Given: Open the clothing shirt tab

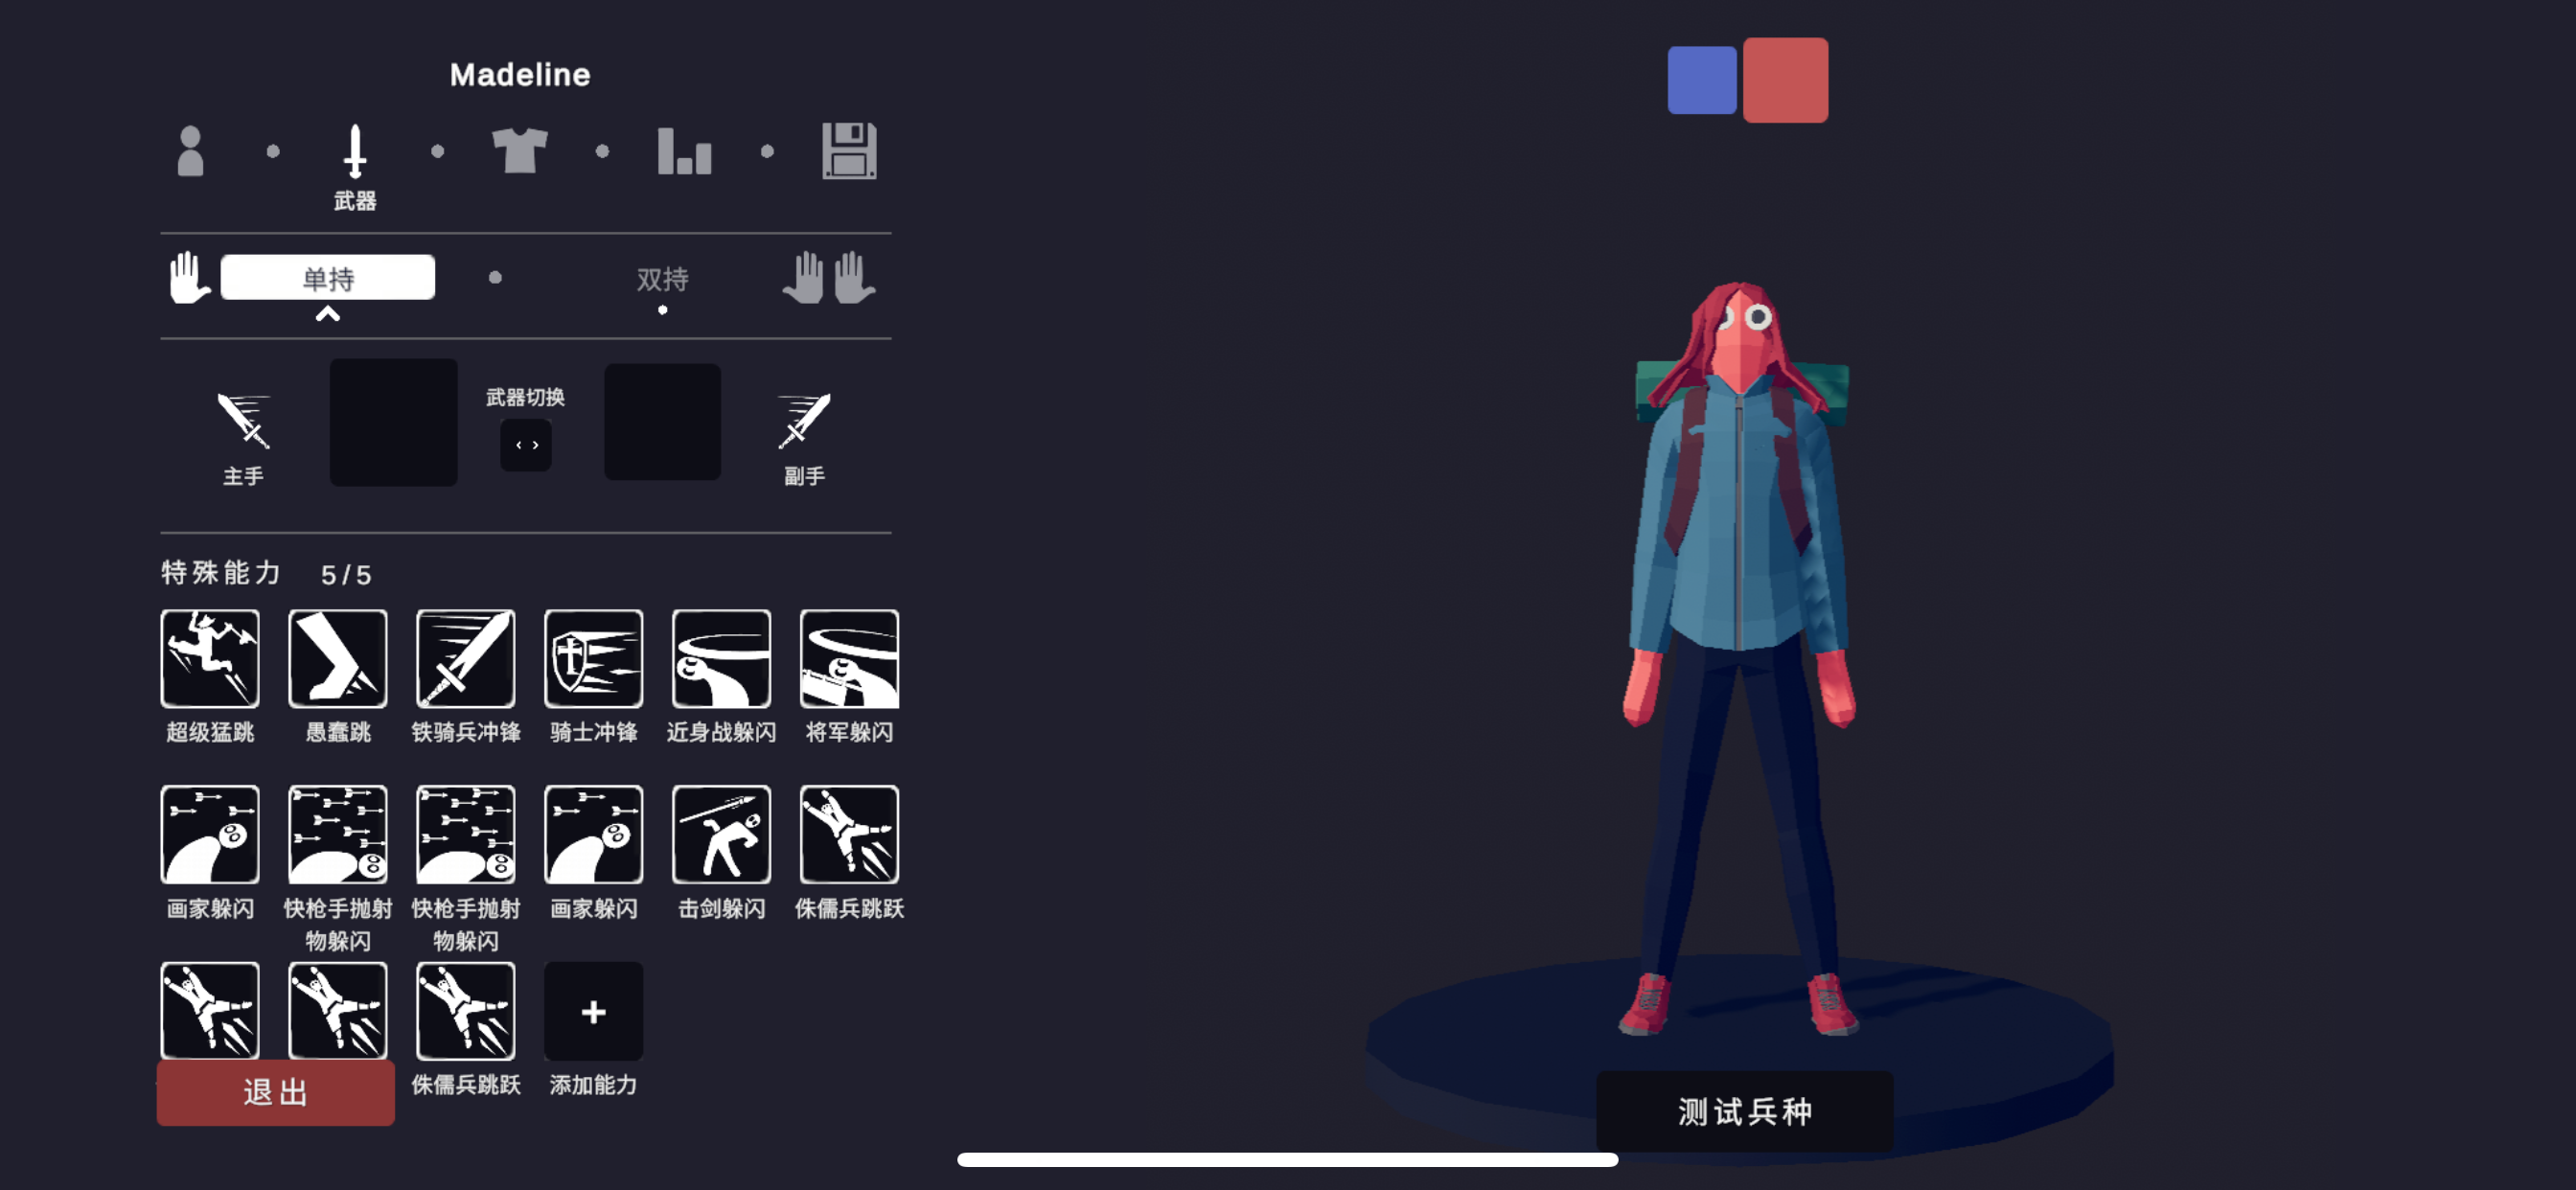Looking at the screenshot, I should [520, 151].
